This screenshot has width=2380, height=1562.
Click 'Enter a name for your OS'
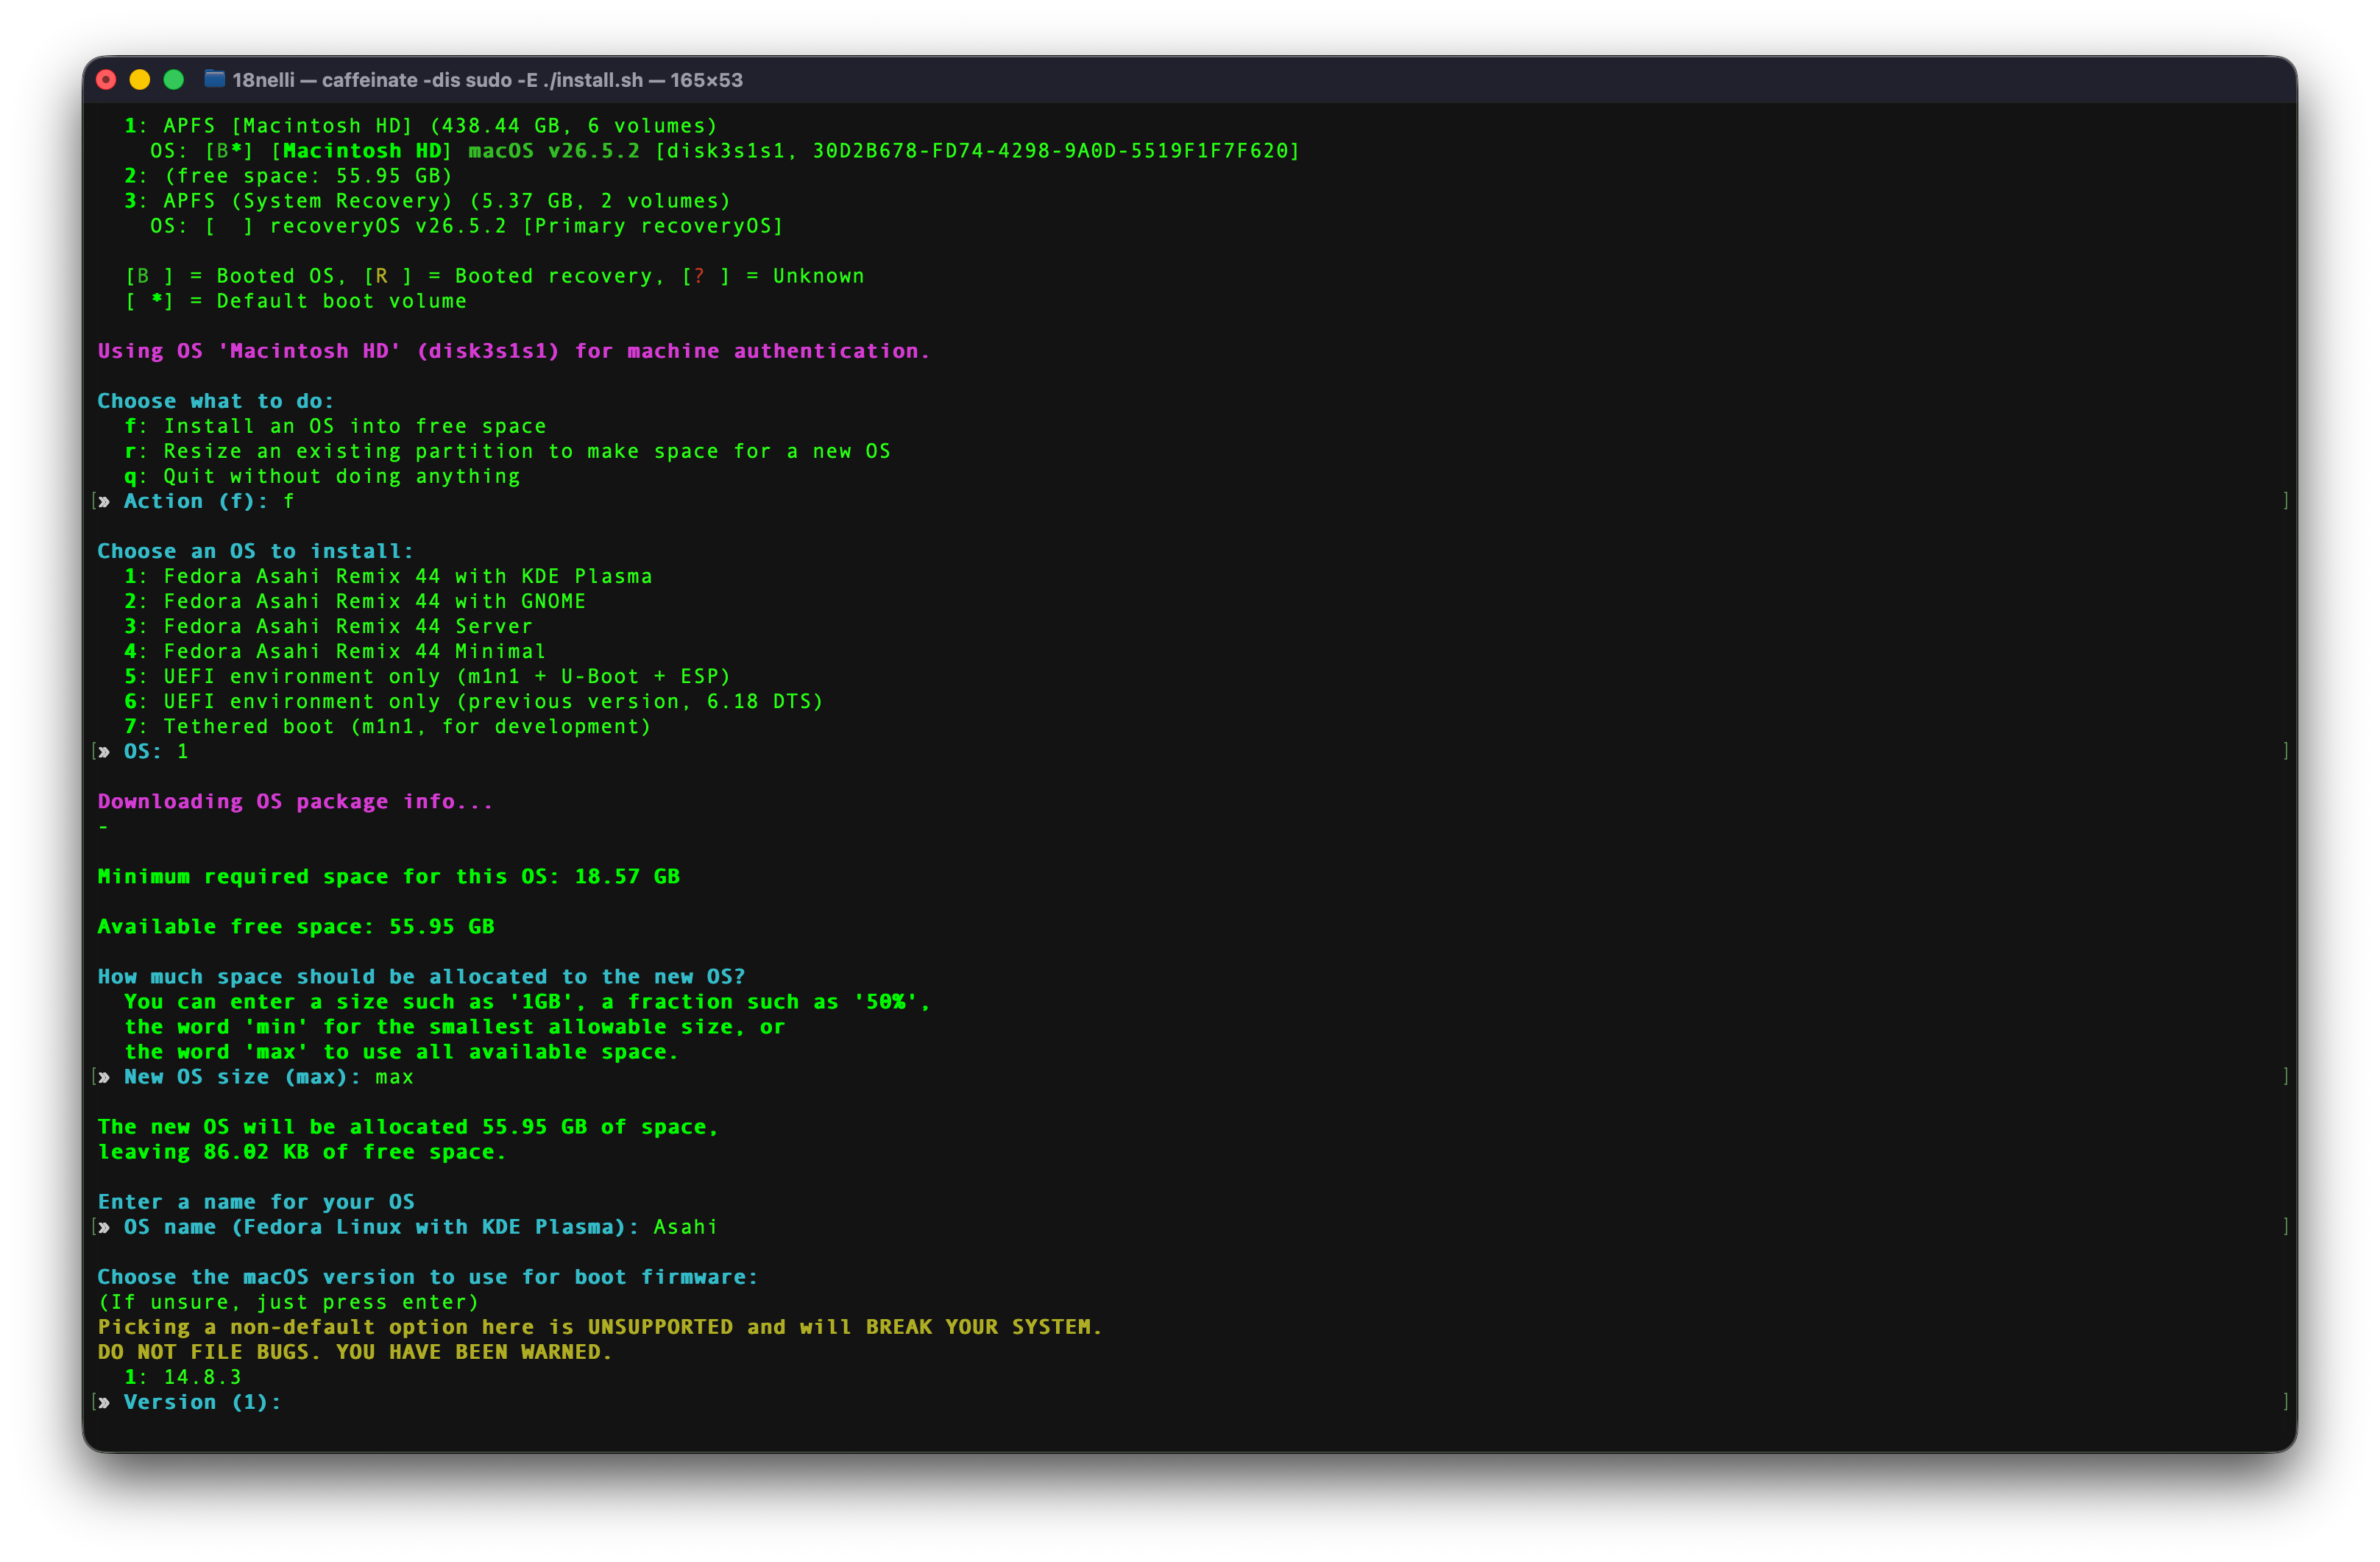pyautogui.click(x=256, y=1202)
